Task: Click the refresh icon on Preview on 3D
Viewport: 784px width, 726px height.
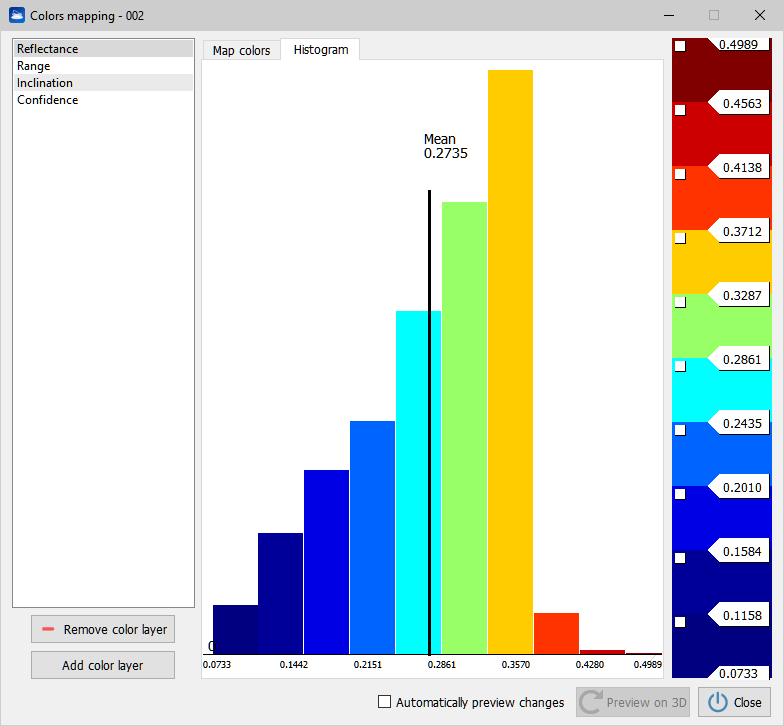Action: point(590,702)
